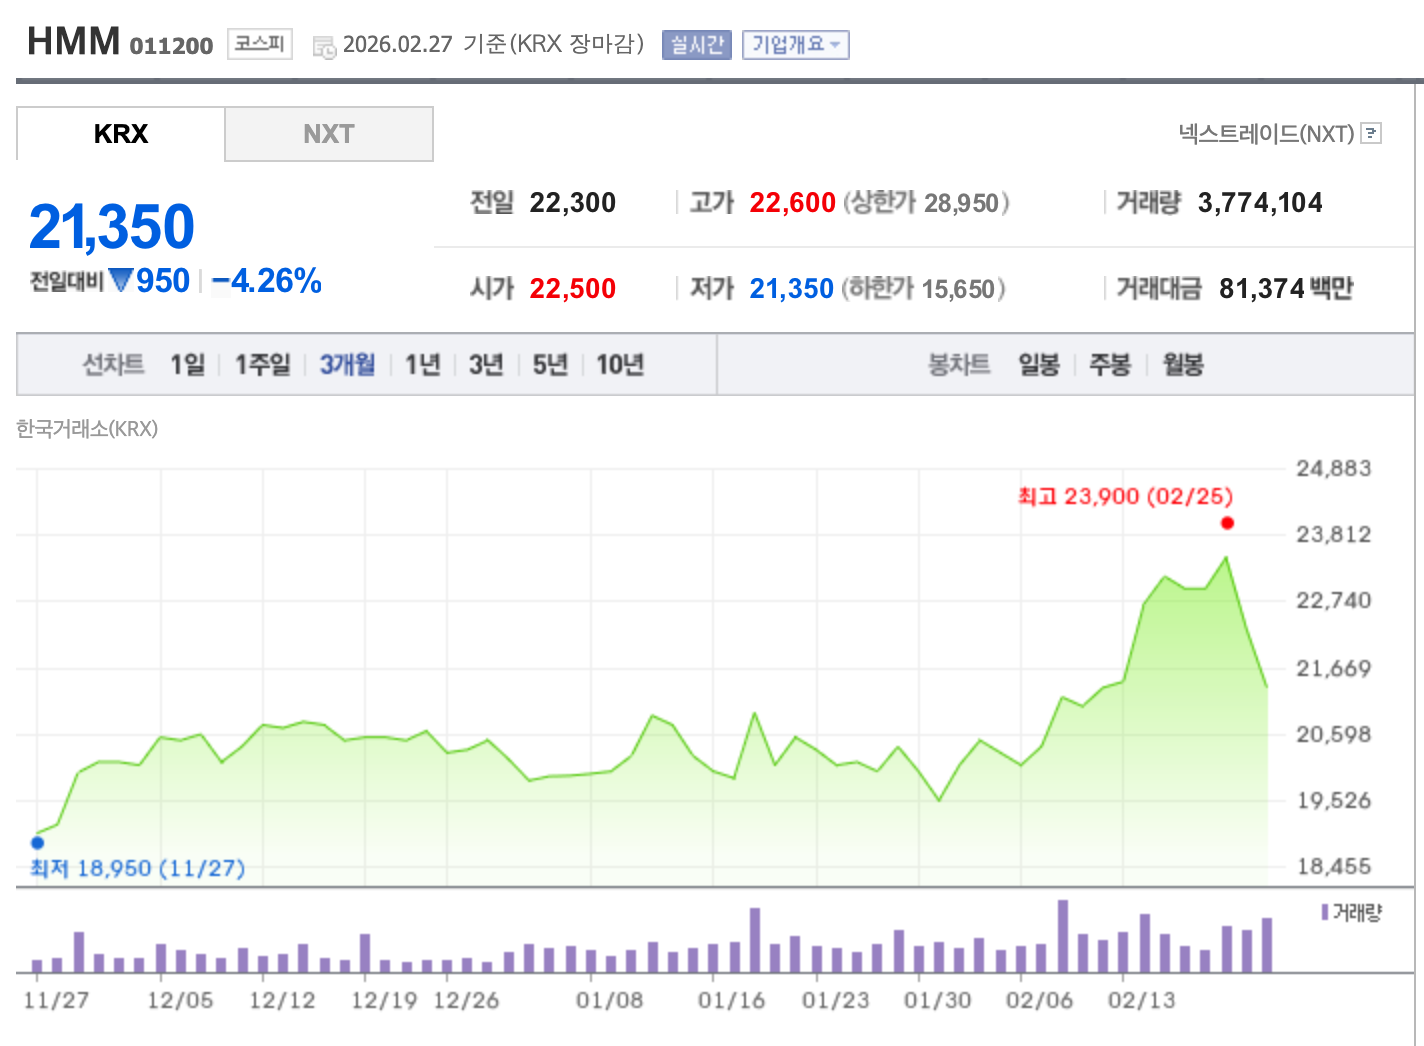Switch to the 주봉 candle chart
The width and height of the screenshot is (1424, 1046).
[x=1110, y=365]
